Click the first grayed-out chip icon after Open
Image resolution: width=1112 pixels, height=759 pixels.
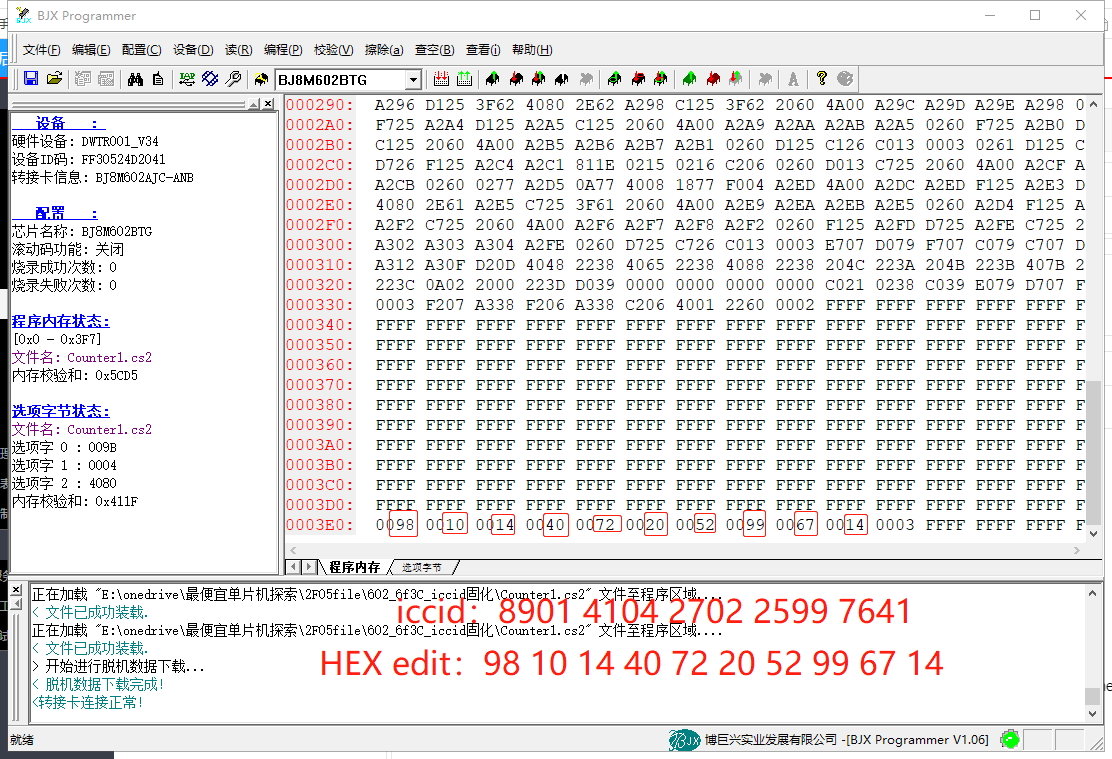[x=83, y=79]
